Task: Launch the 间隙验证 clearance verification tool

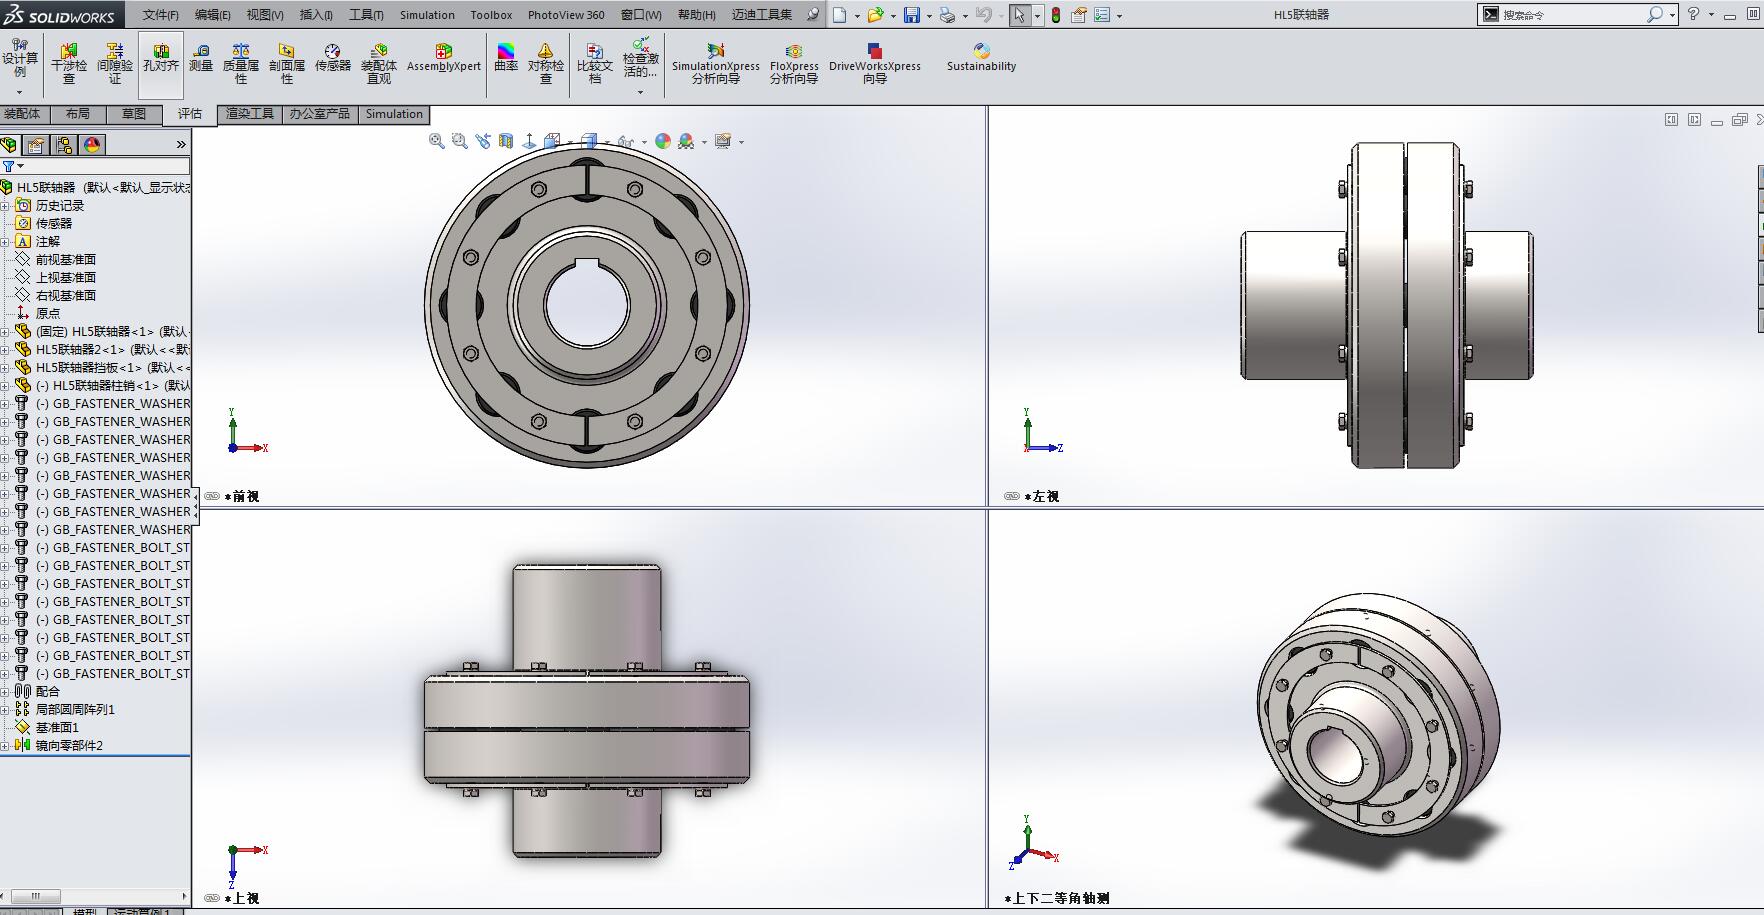Action: coord(115,64)
